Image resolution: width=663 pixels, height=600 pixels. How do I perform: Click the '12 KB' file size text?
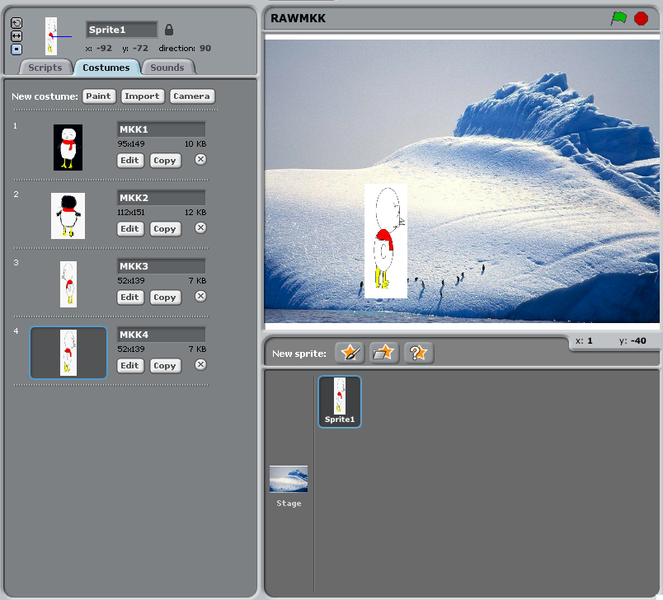point(195,213)
